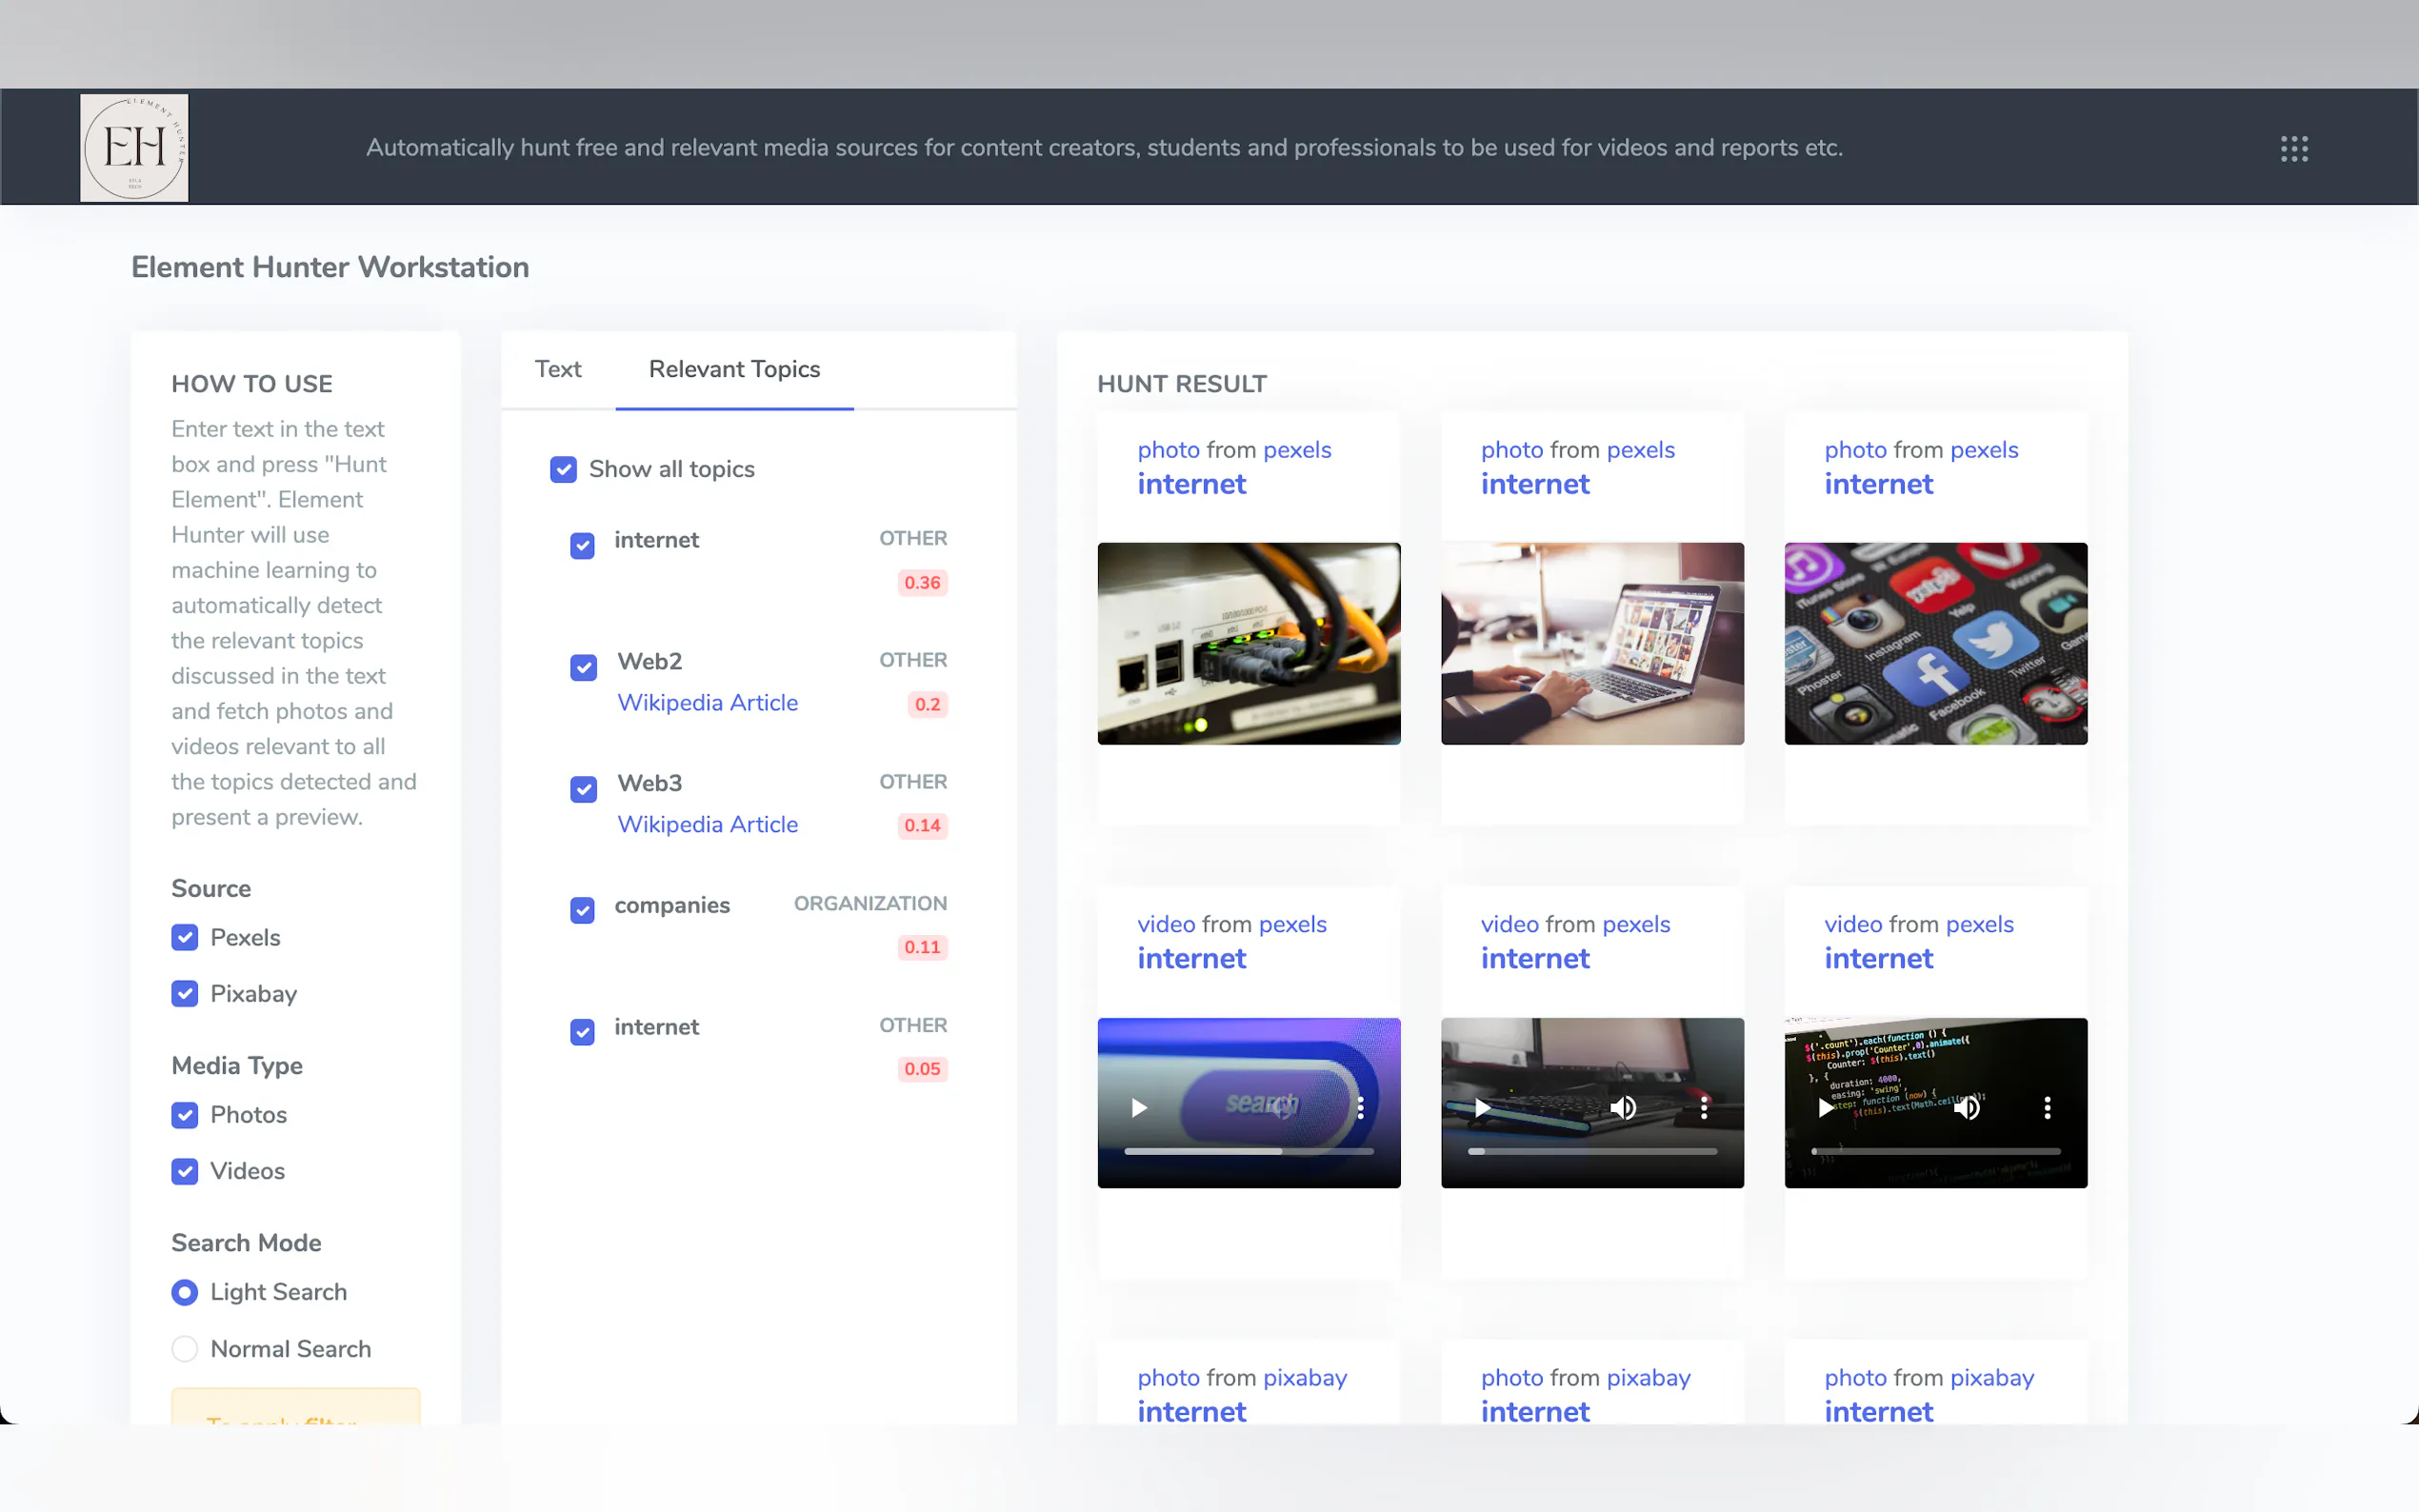Open more options on second video

[1704, 1107]
